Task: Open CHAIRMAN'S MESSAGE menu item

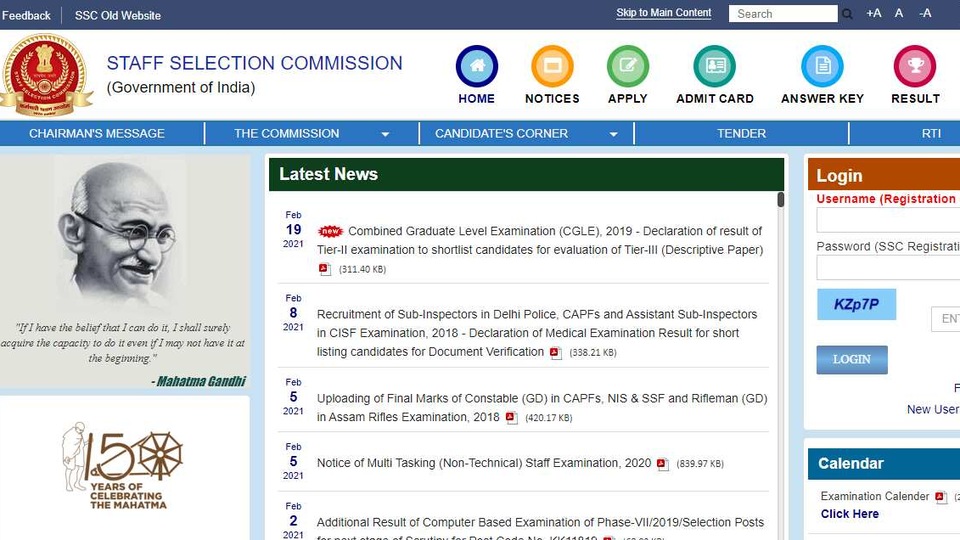Action: (97, 133)
